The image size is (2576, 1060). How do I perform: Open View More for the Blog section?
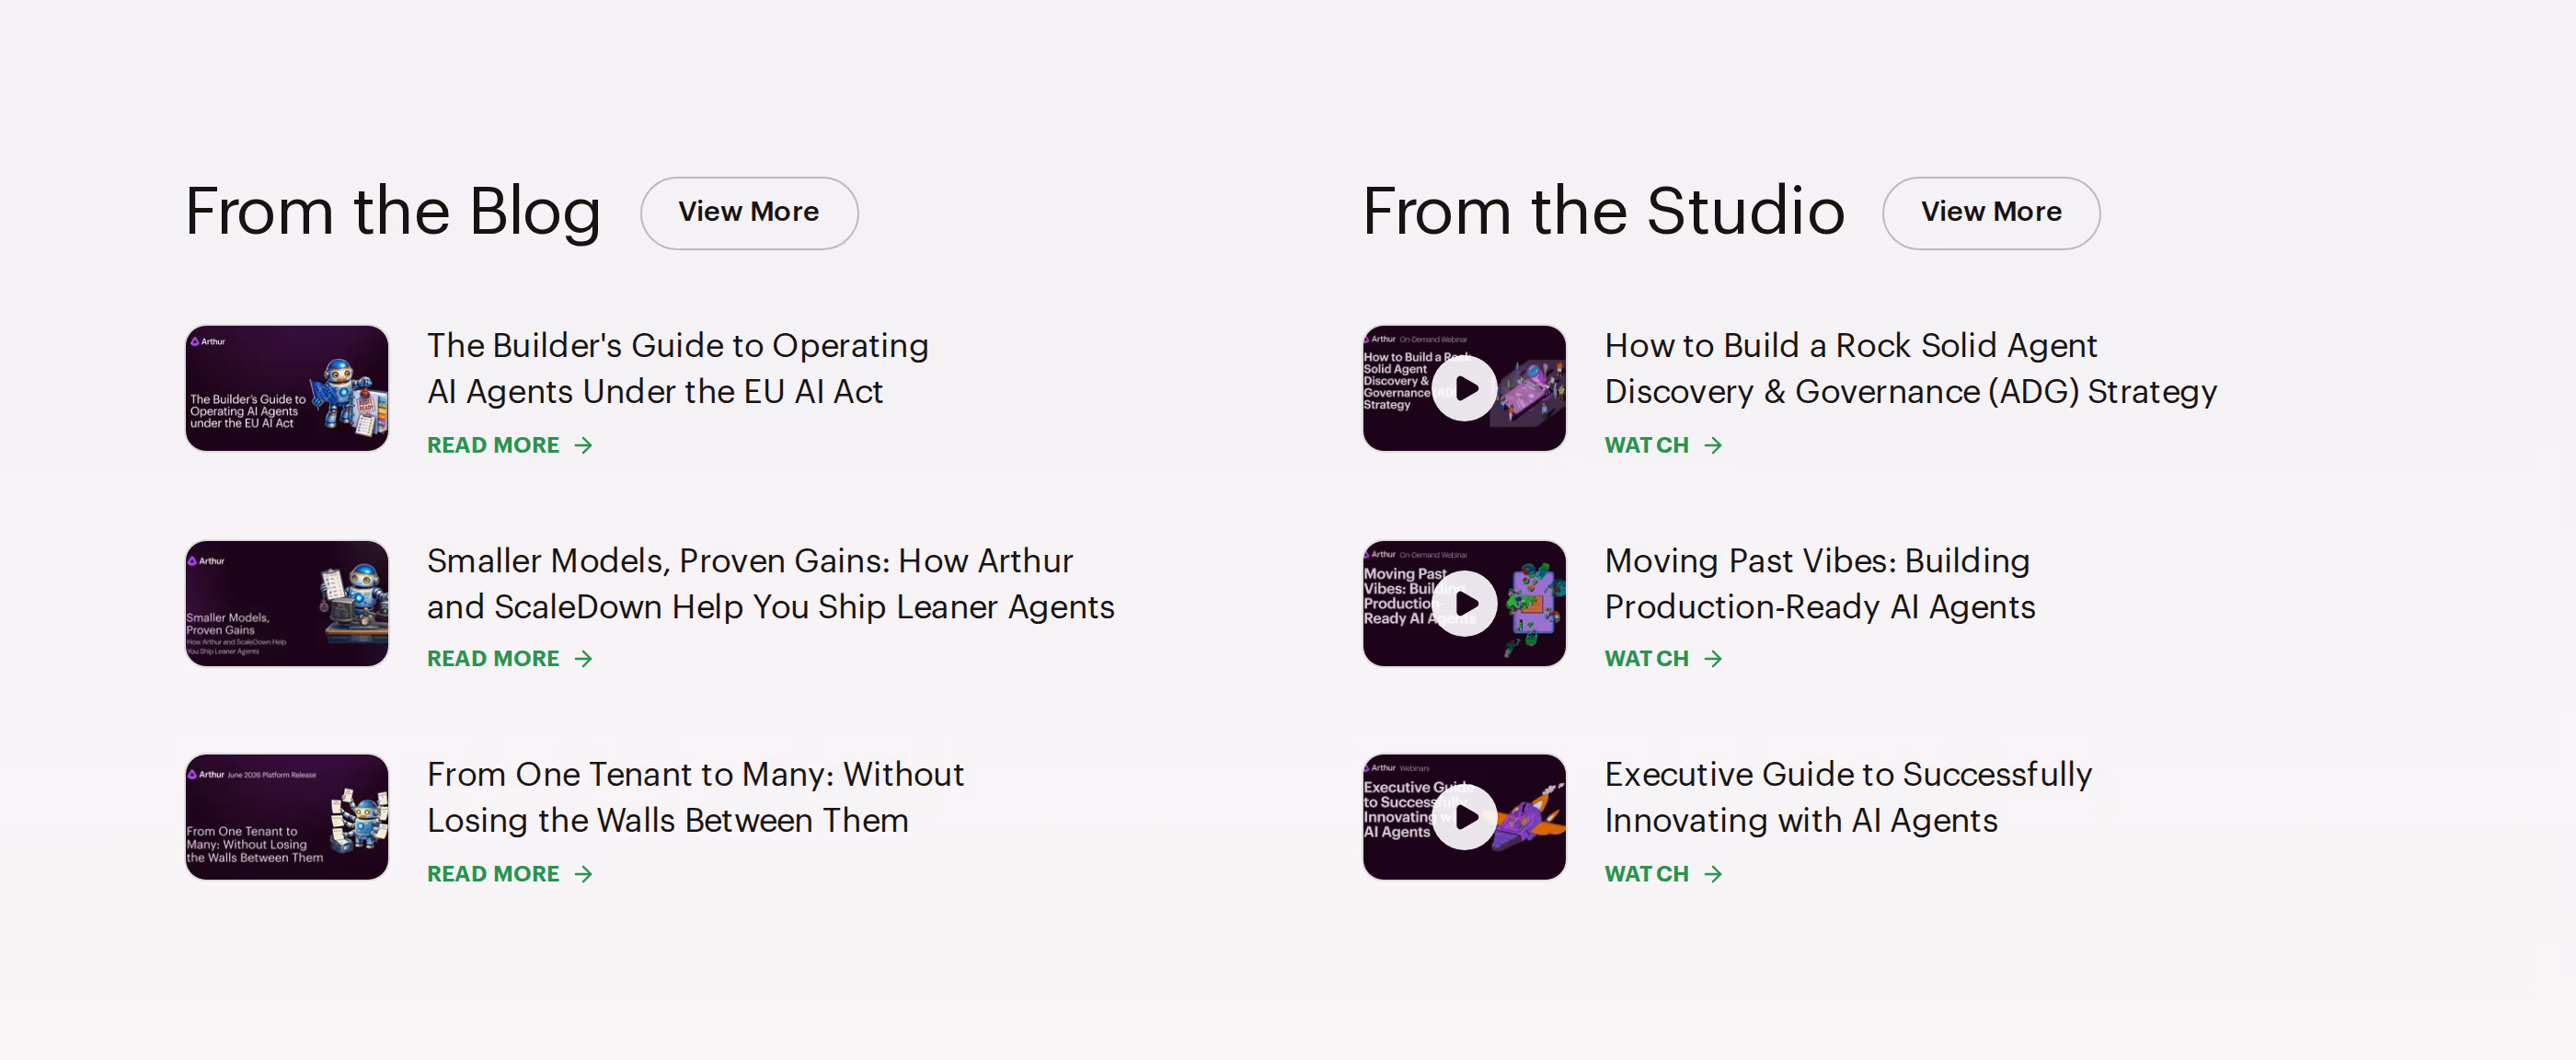(749, 213)
